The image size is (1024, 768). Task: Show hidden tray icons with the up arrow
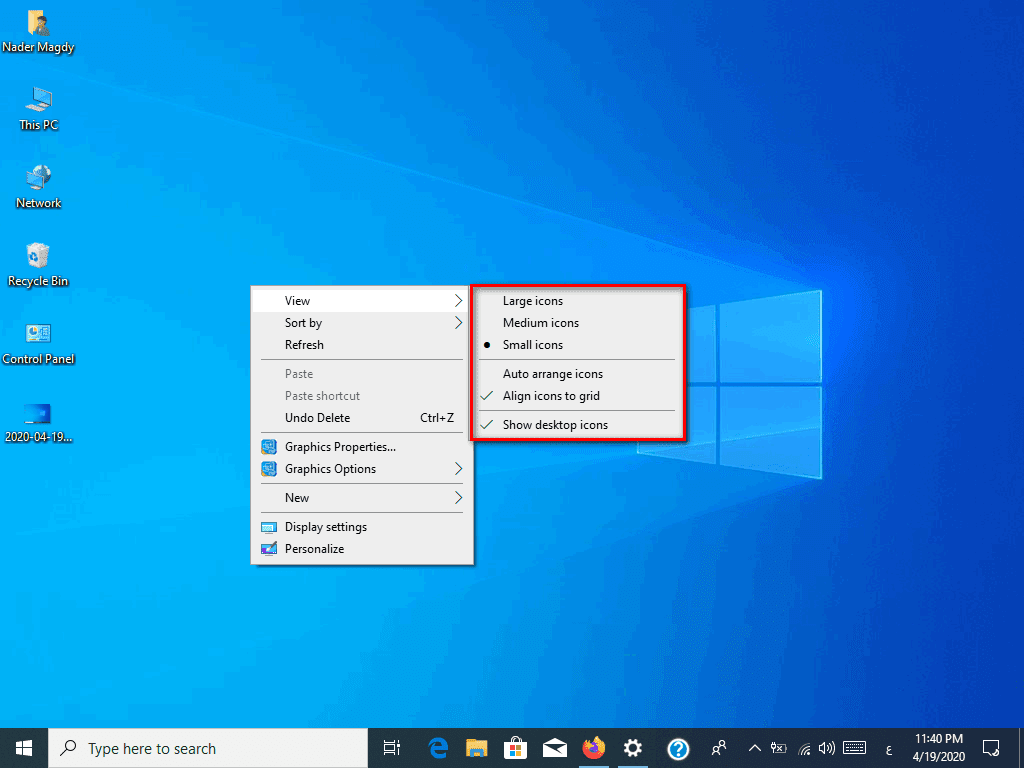(x=754, y=748)
